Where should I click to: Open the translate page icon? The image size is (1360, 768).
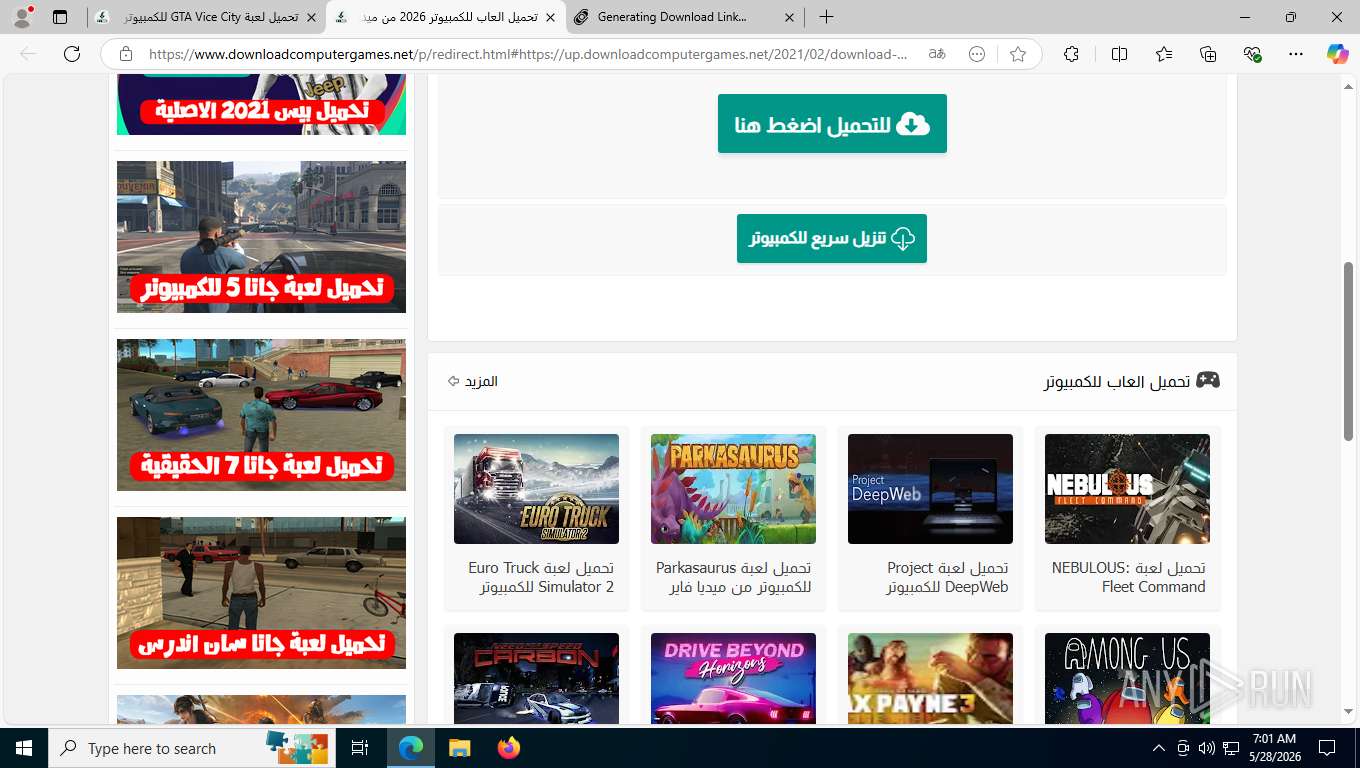tap(937, 54)
